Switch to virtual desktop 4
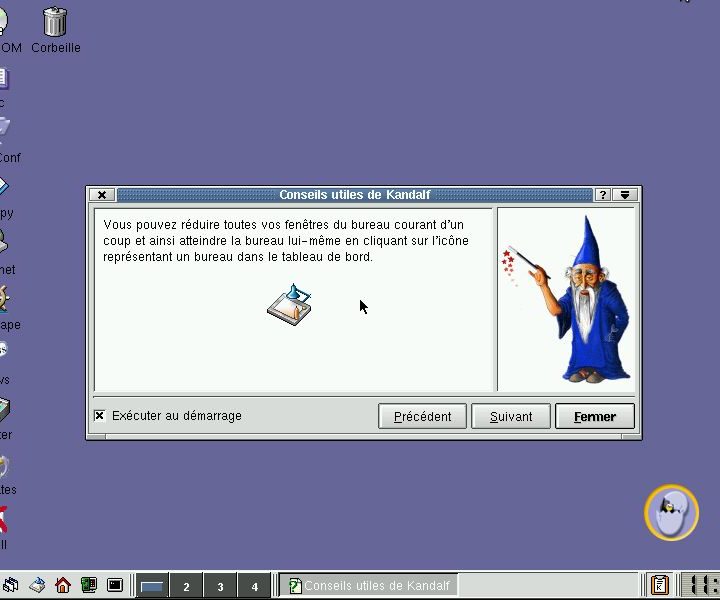The height and width of the screenshot is (600, 720). [254, 586]
